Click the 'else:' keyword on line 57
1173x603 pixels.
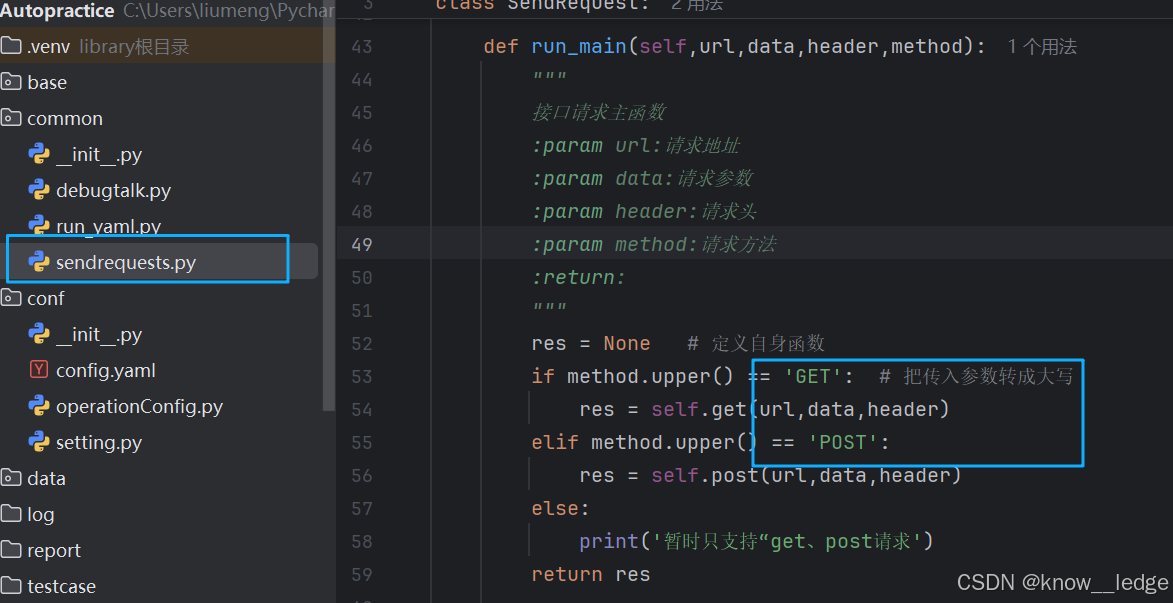click(x=560, y=508)
